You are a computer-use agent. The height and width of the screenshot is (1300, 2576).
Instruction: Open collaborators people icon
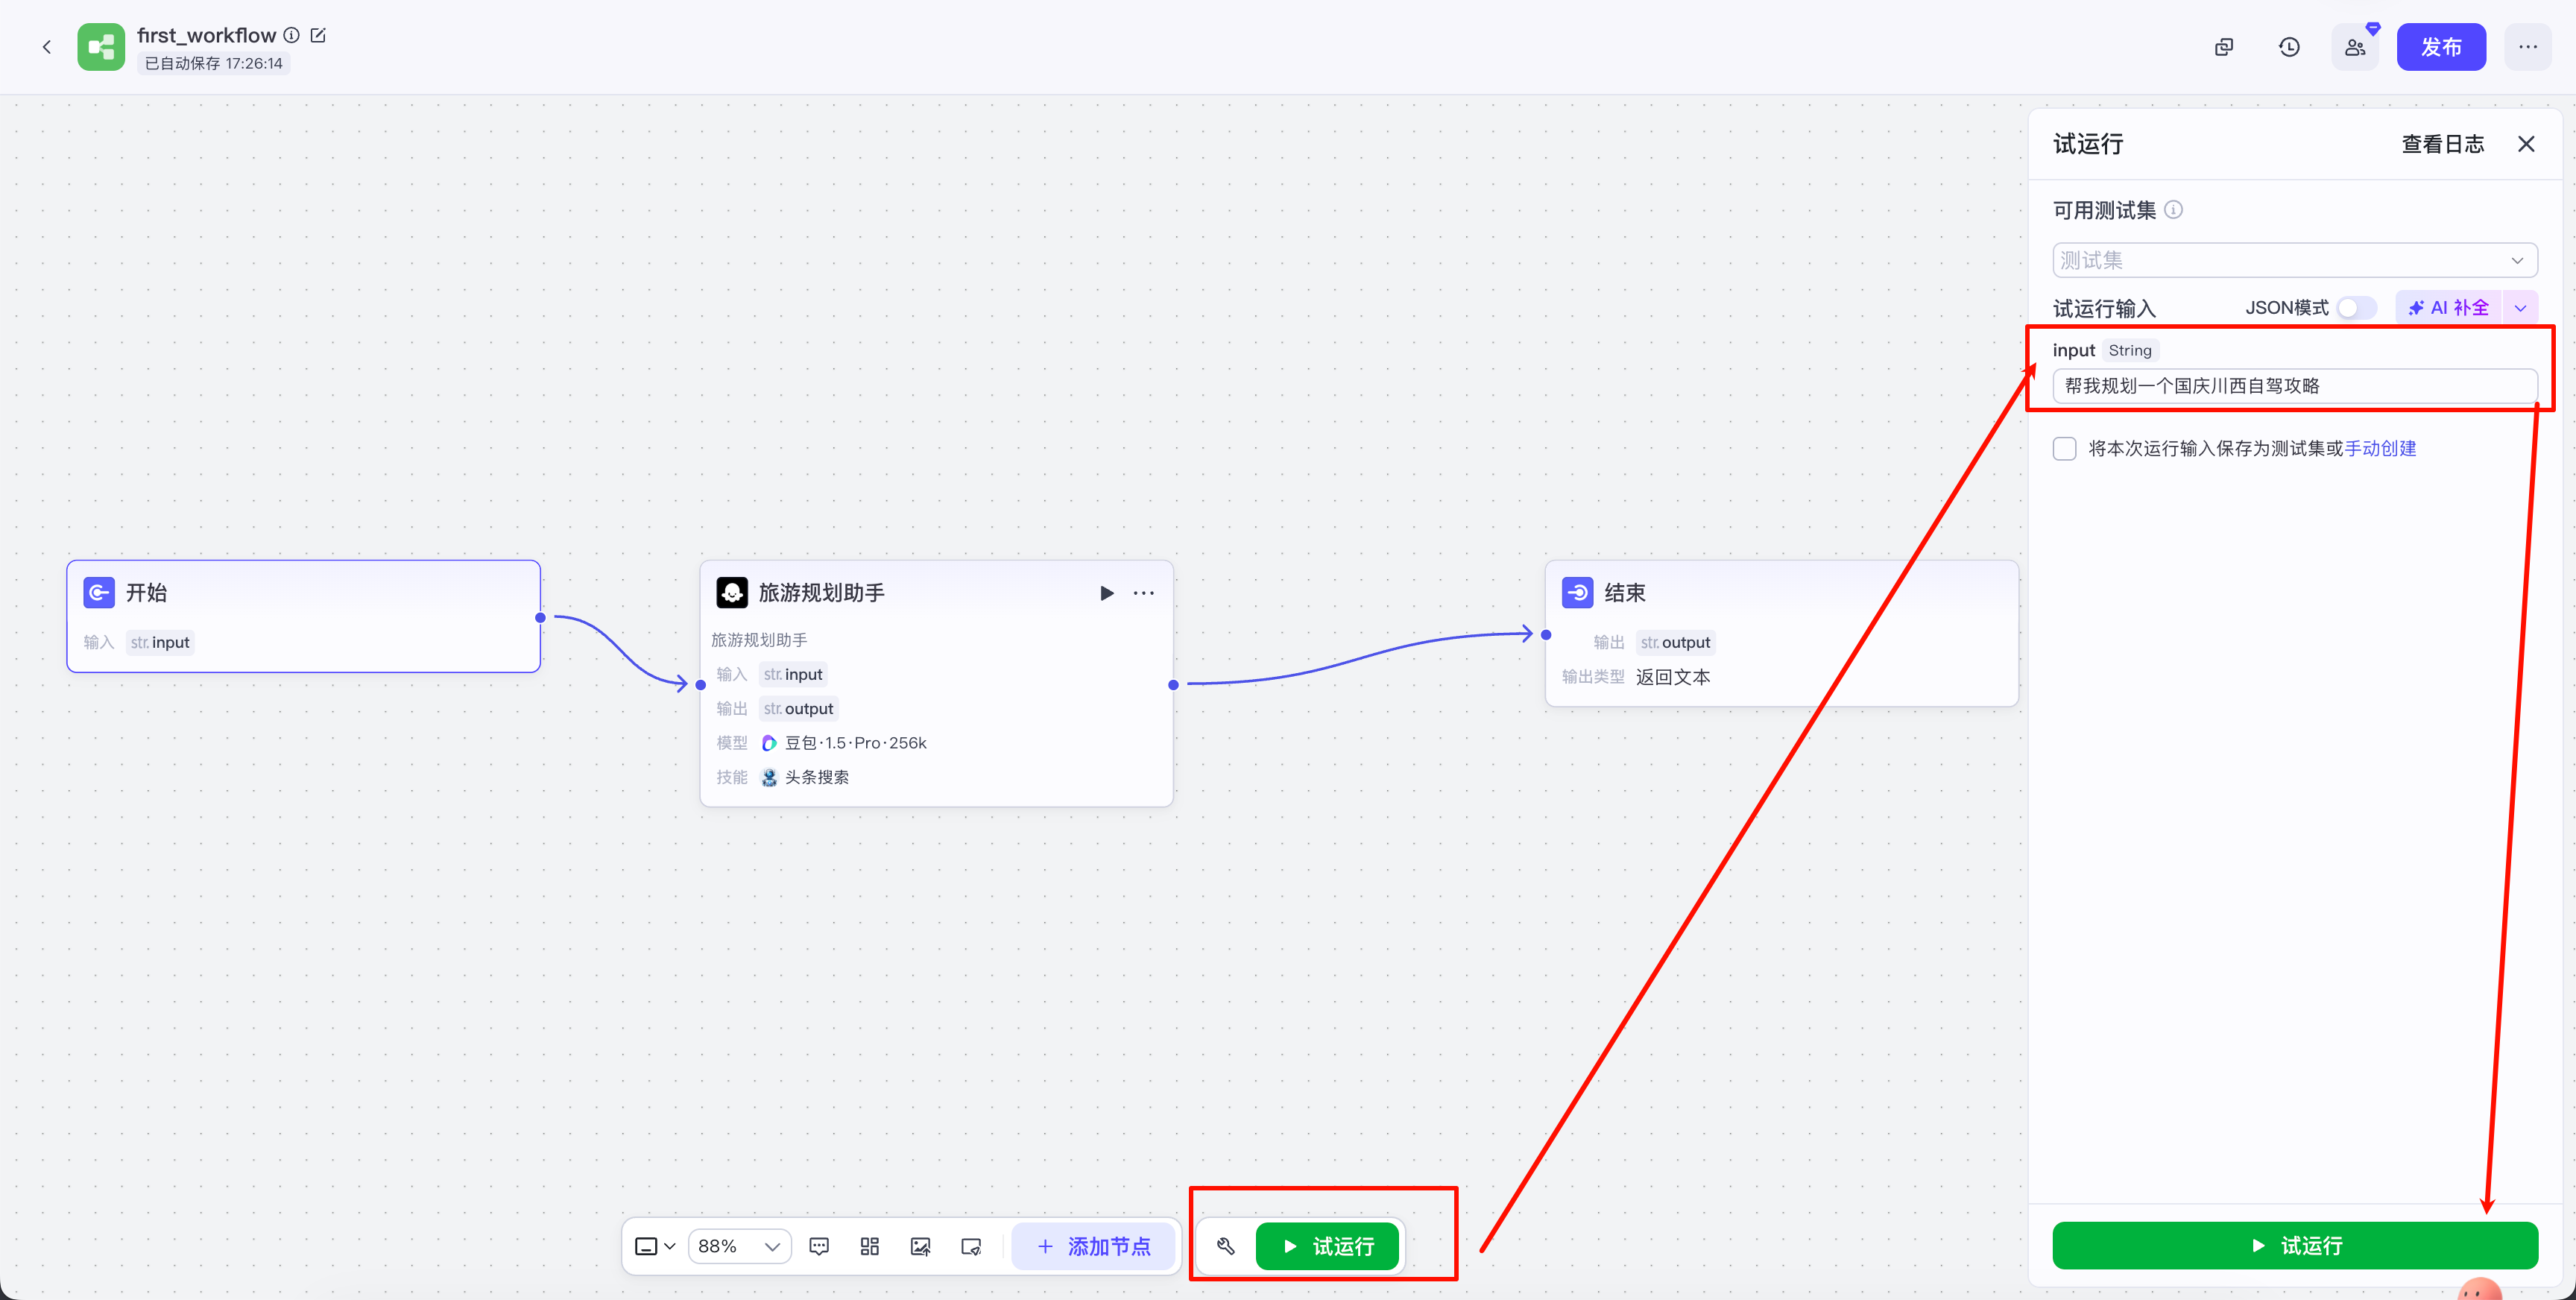tap(2355, 47)
